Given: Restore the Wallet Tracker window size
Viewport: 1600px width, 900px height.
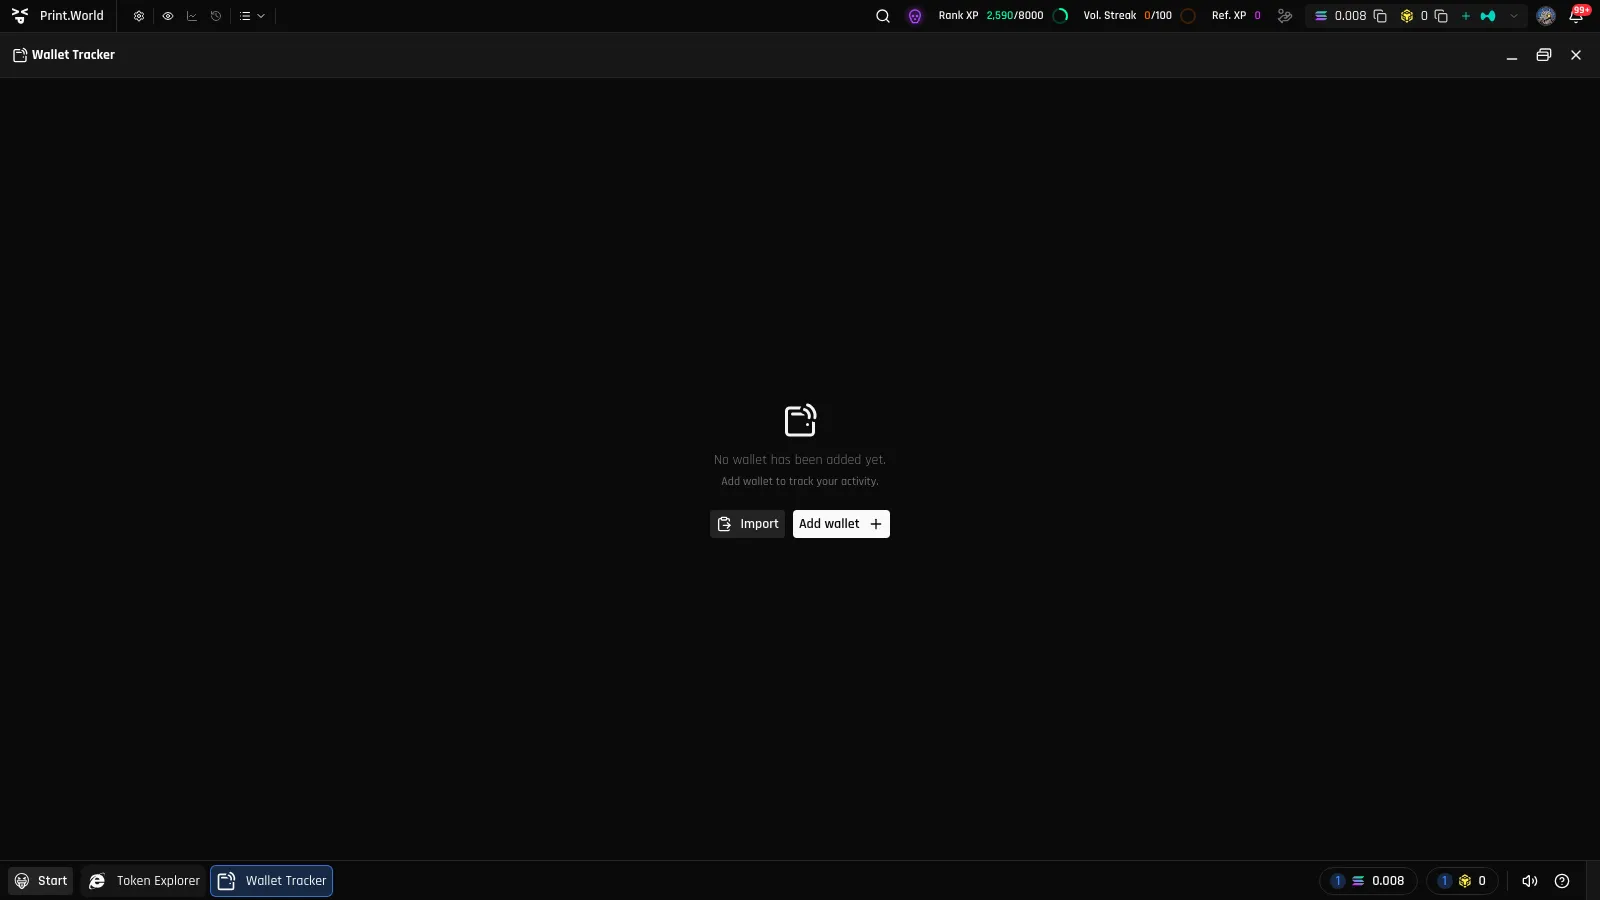Looking at the screenshot, I should pos(1544,55).
